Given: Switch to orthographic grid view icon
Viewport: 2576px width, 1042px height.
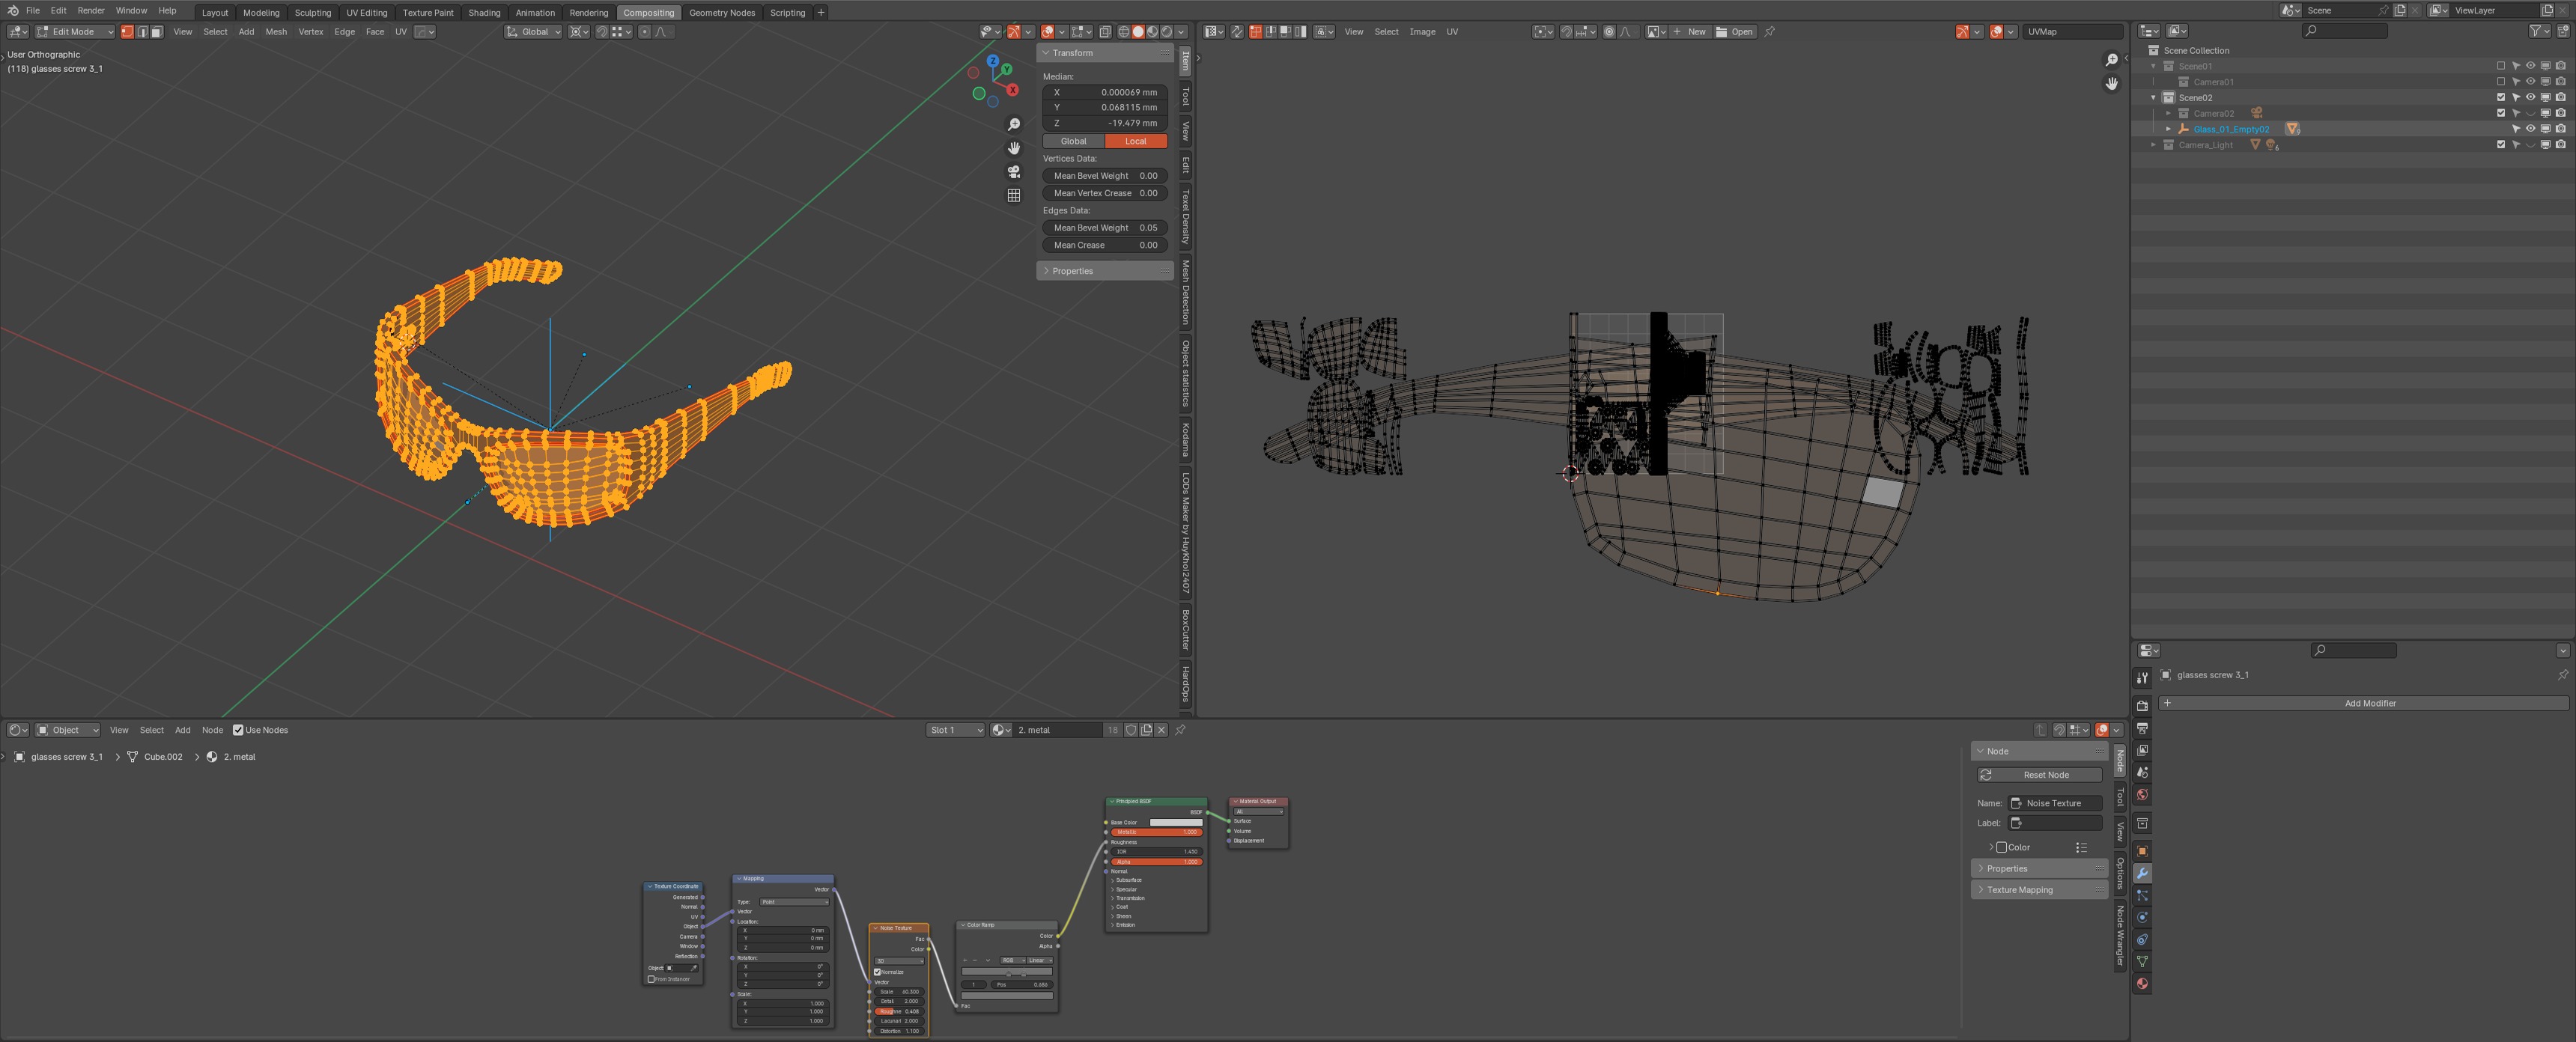Looking at the screenshot, I should point(1013,196).
